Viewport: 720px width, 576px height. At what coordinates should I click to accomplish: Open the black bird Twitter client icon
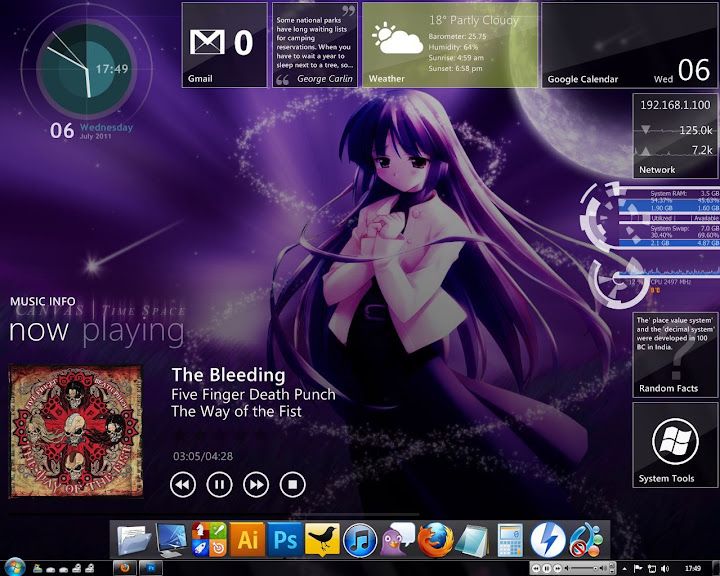point(322,539)
